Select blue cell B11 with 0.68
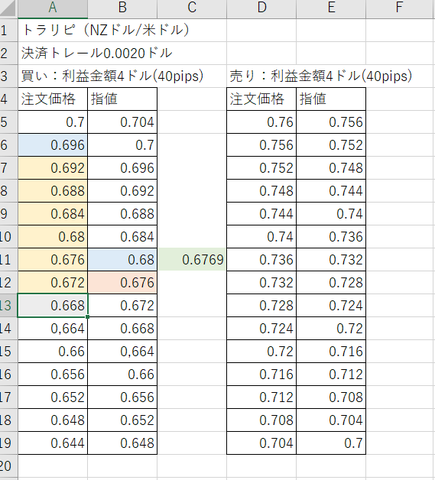 tap(122, 259)
